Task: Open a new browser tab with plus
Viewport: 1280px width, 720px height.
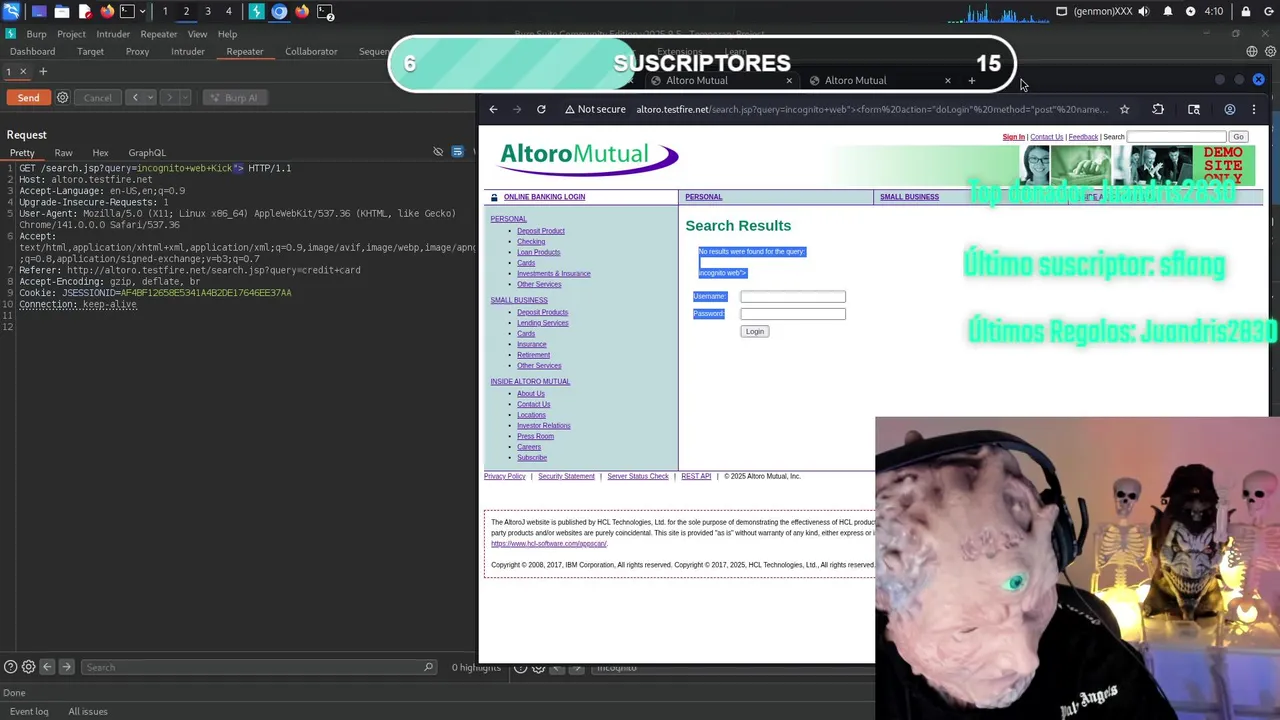Action: pos(972,80)
